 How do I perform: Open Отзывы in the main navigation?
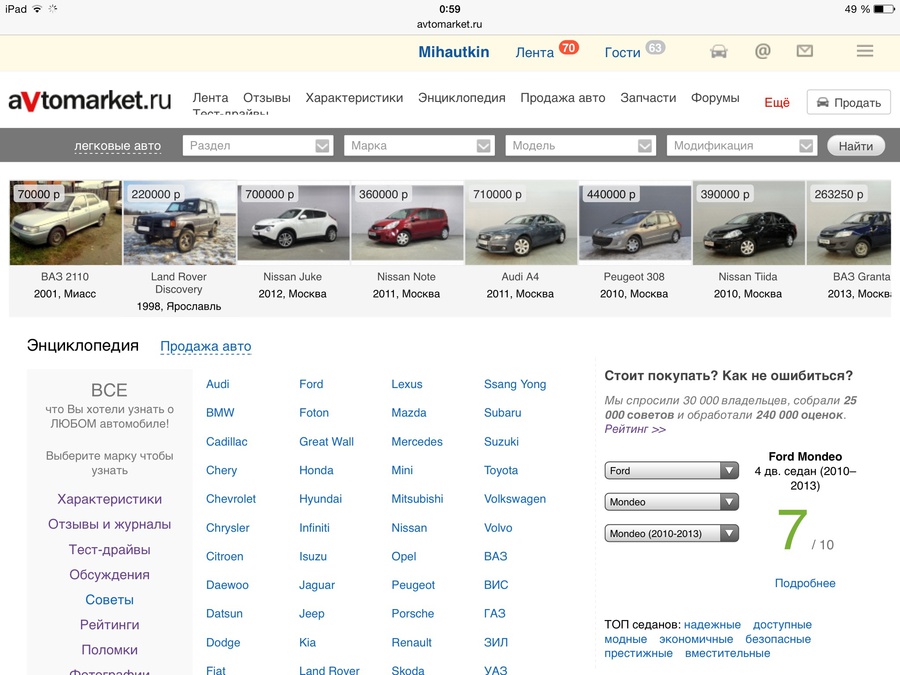(x=267, y=98)
